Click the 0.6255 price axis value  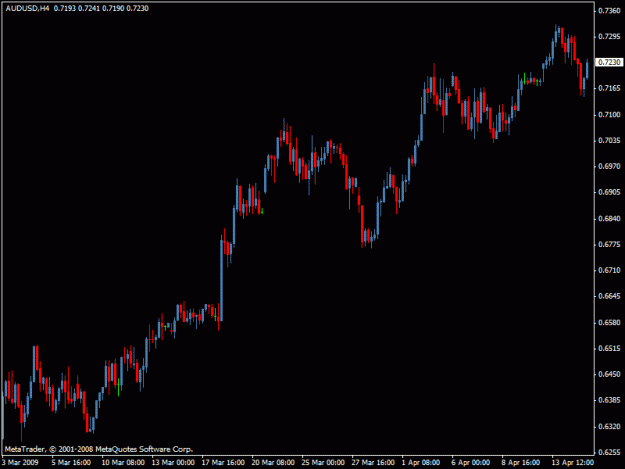[609, 453]
